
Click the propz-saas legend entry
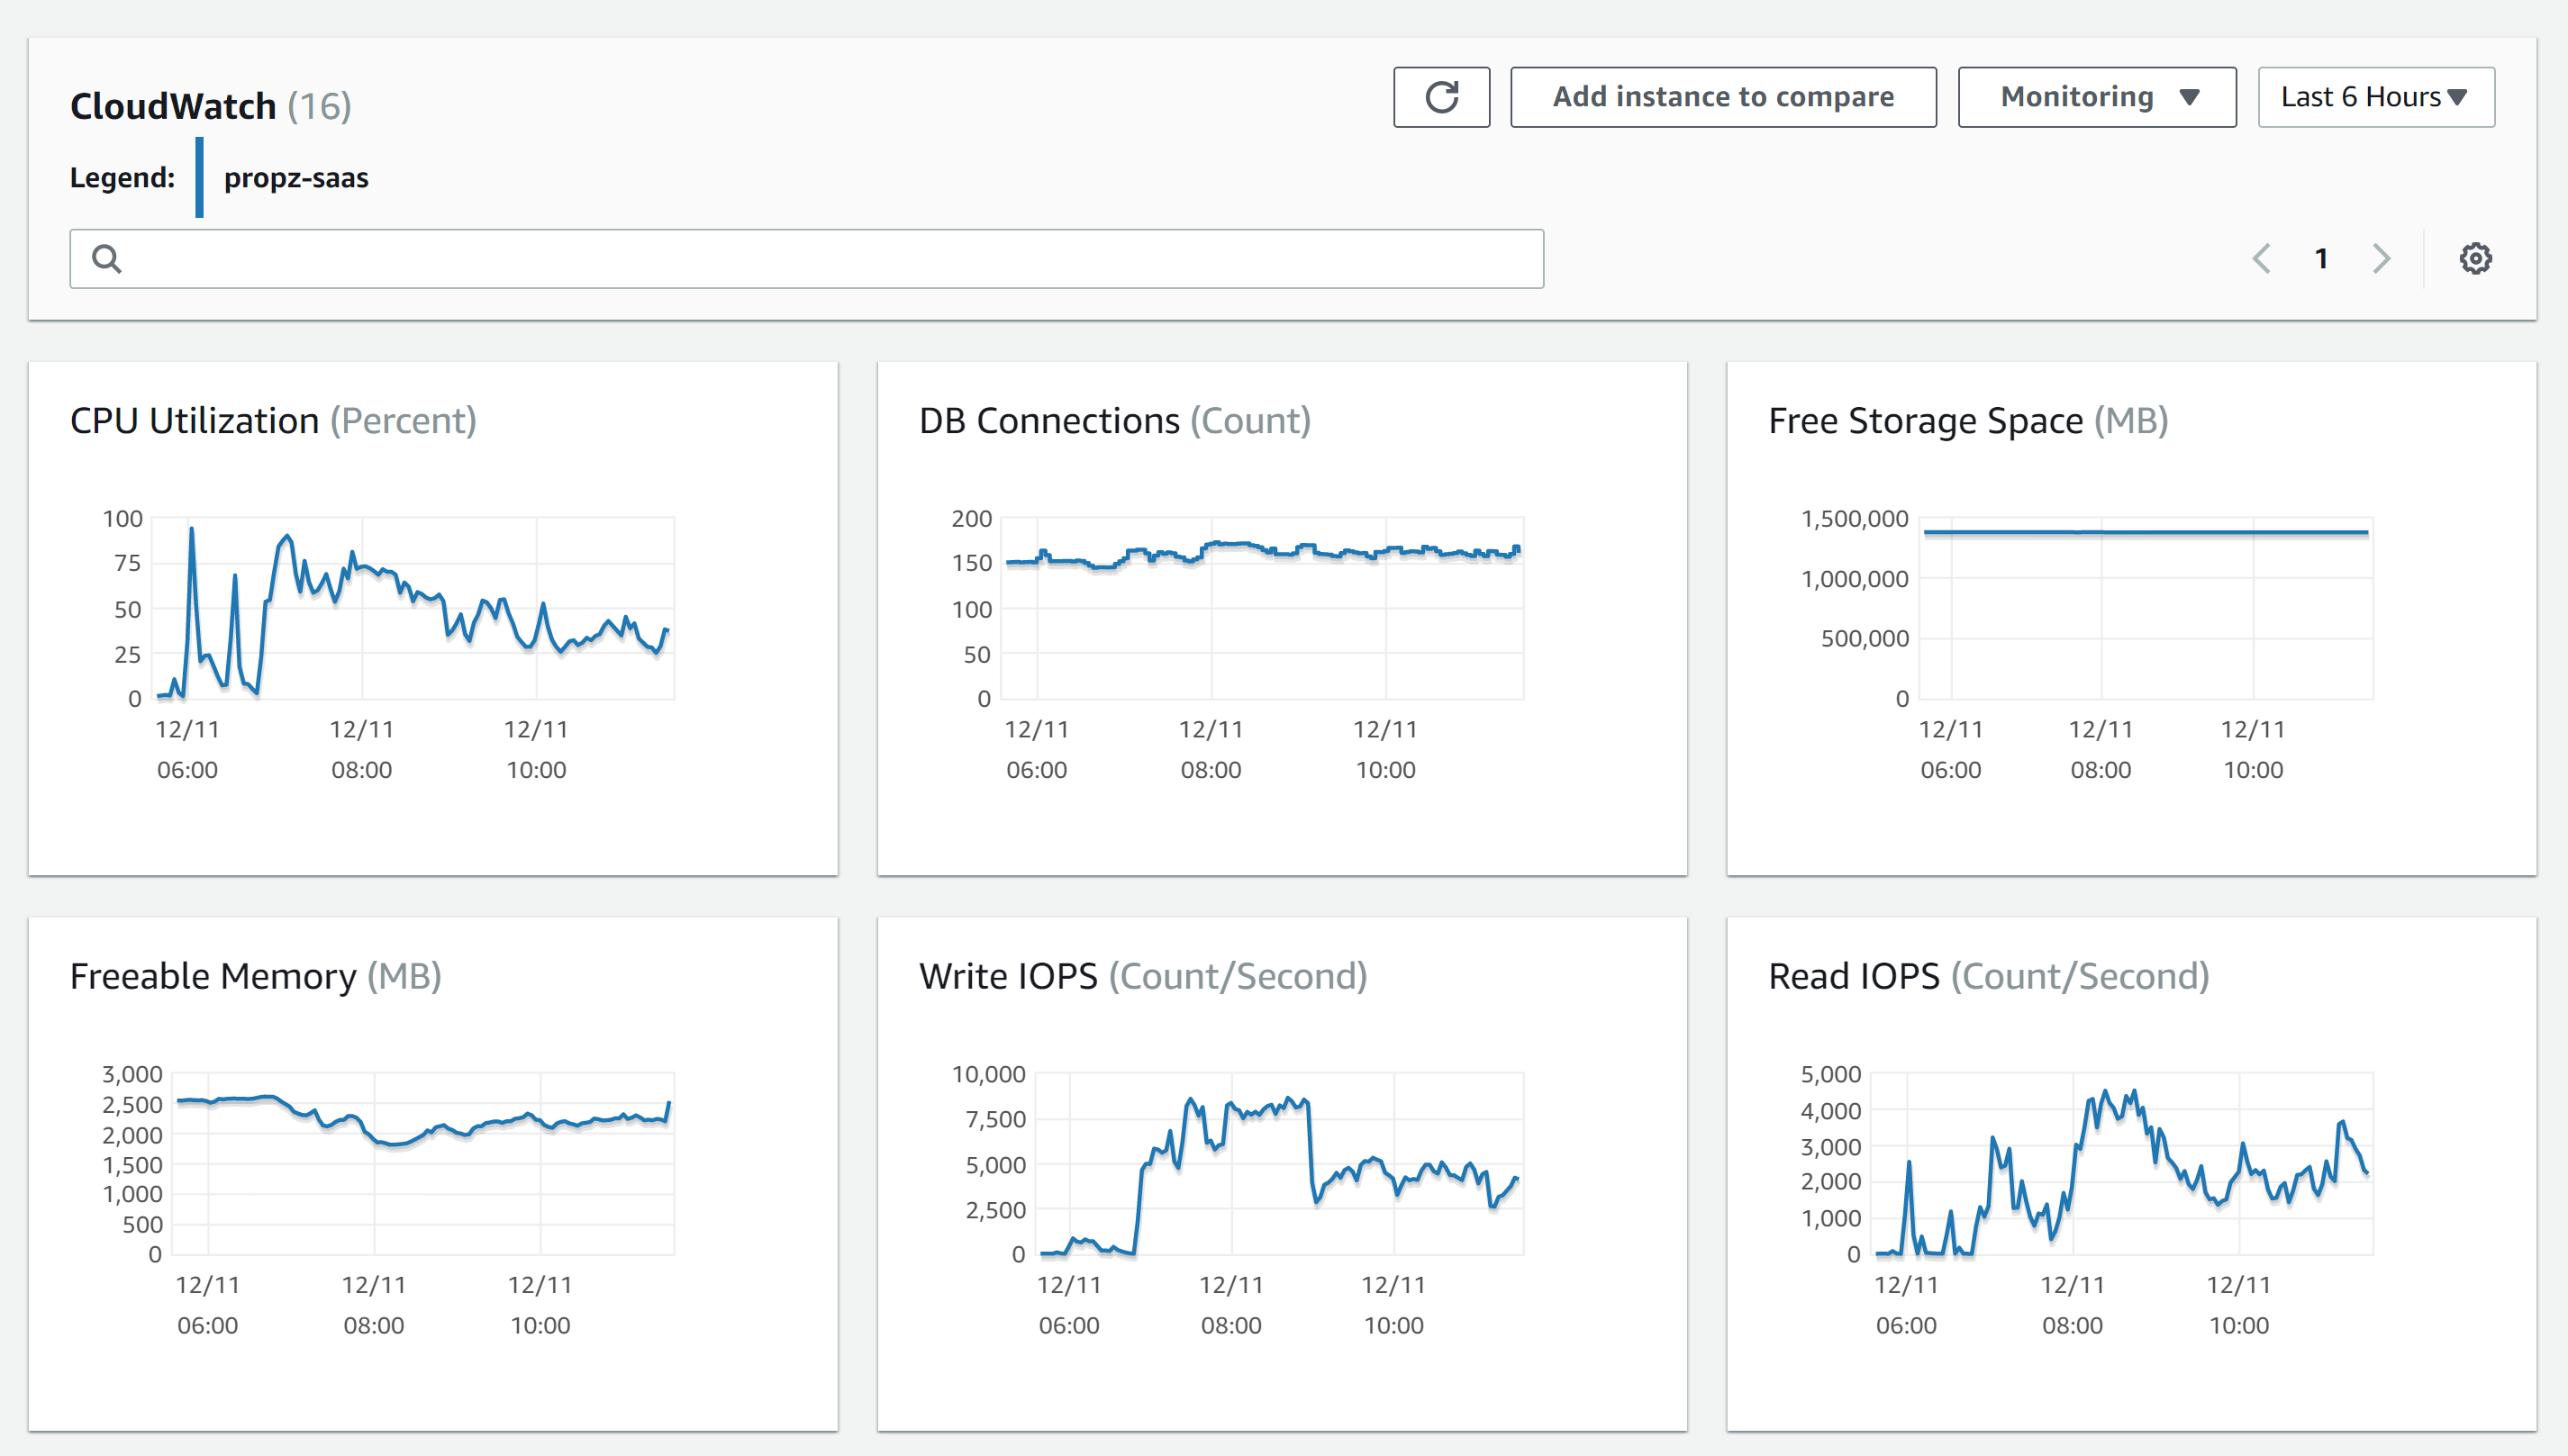click(x=297, y=178)
